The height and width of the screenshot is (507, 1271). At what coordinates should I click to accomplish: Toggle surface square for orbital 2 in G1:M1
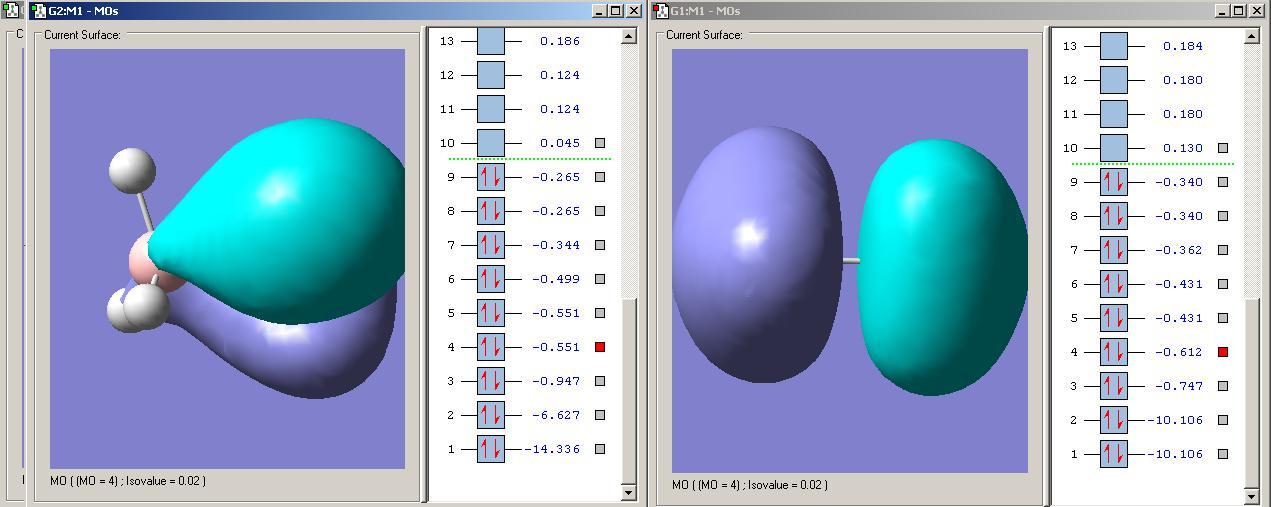point(1223,420)
